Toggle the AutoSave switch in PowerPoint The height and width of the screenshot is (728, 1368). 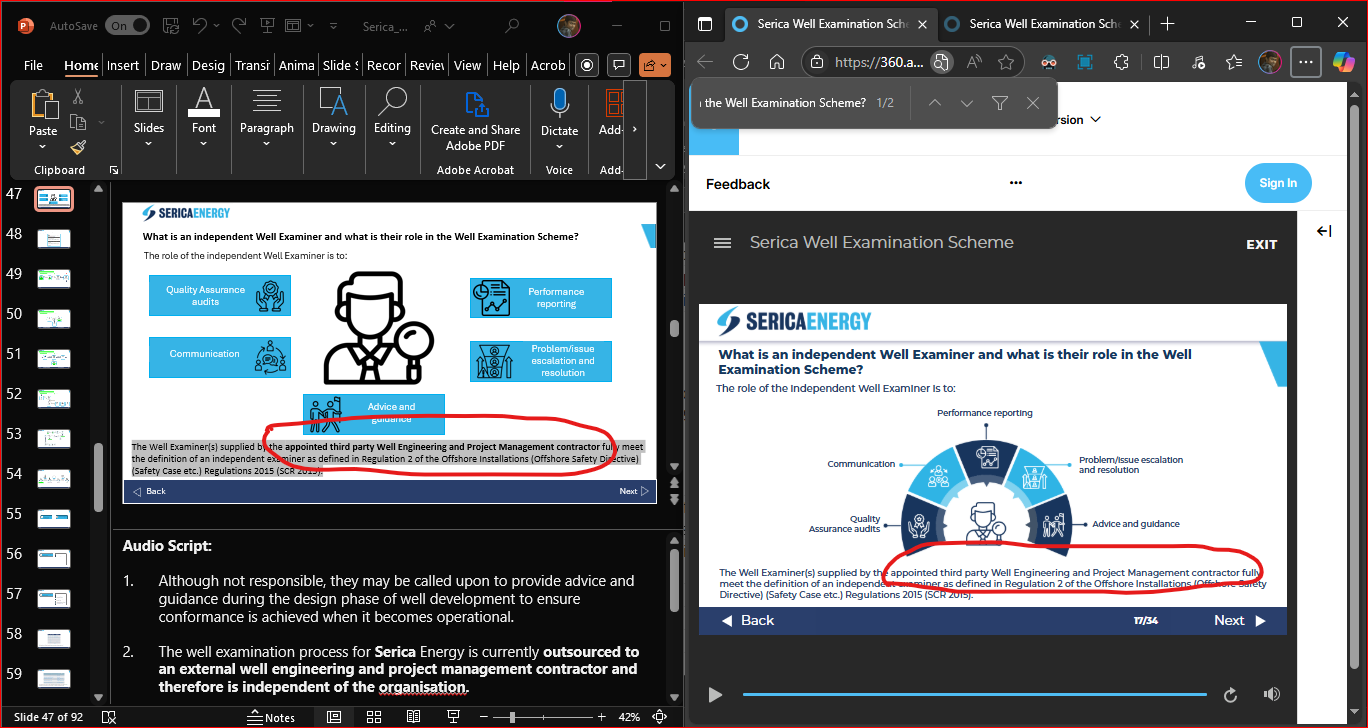click(127, 26)
